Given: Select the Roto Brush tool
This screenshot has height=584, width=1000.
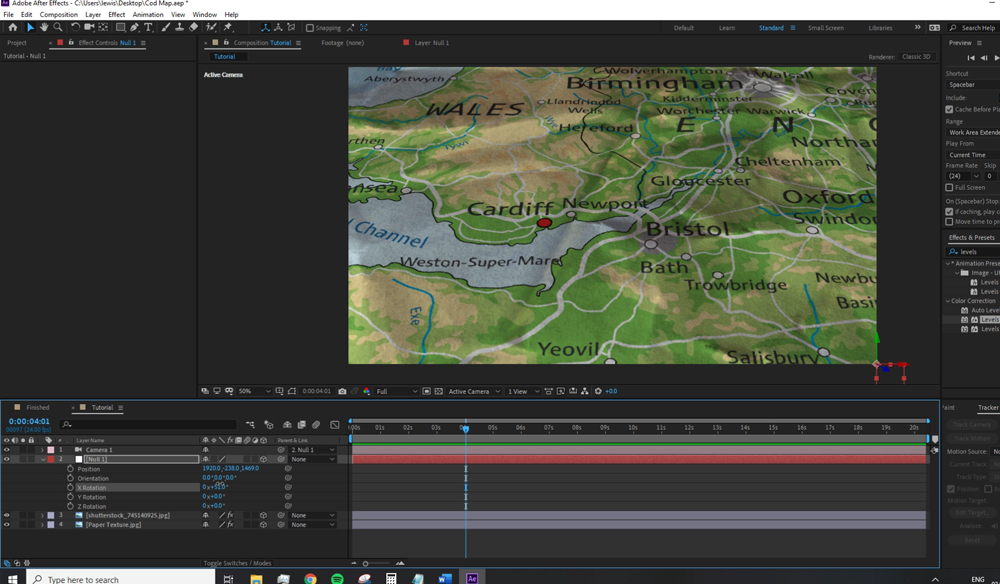Looking at the screenshot, I should pos(211,27).
